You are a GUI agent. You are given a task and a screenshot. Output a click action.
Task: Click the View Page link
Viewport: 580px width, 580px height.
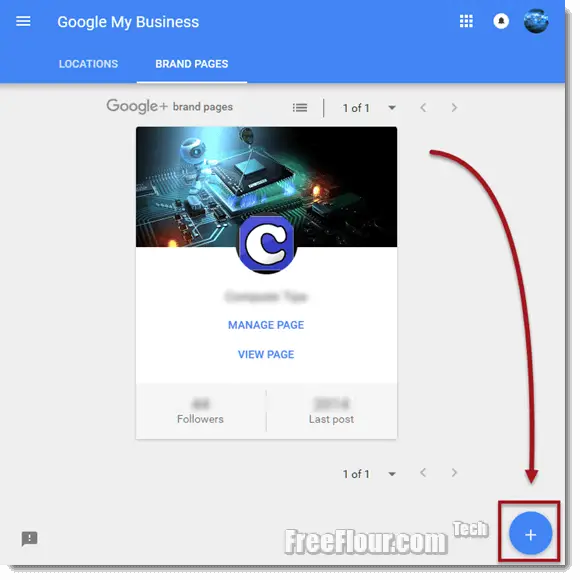pyautogui.click(x=266, y=354)
